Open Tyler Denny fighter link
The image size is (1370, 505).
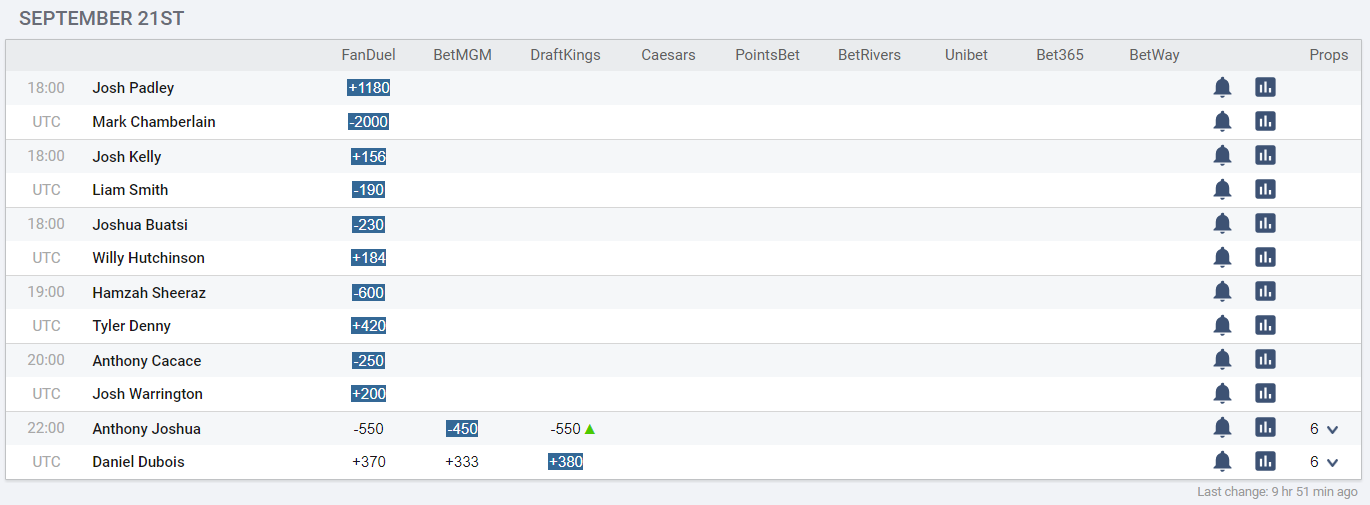coord(131,326)
